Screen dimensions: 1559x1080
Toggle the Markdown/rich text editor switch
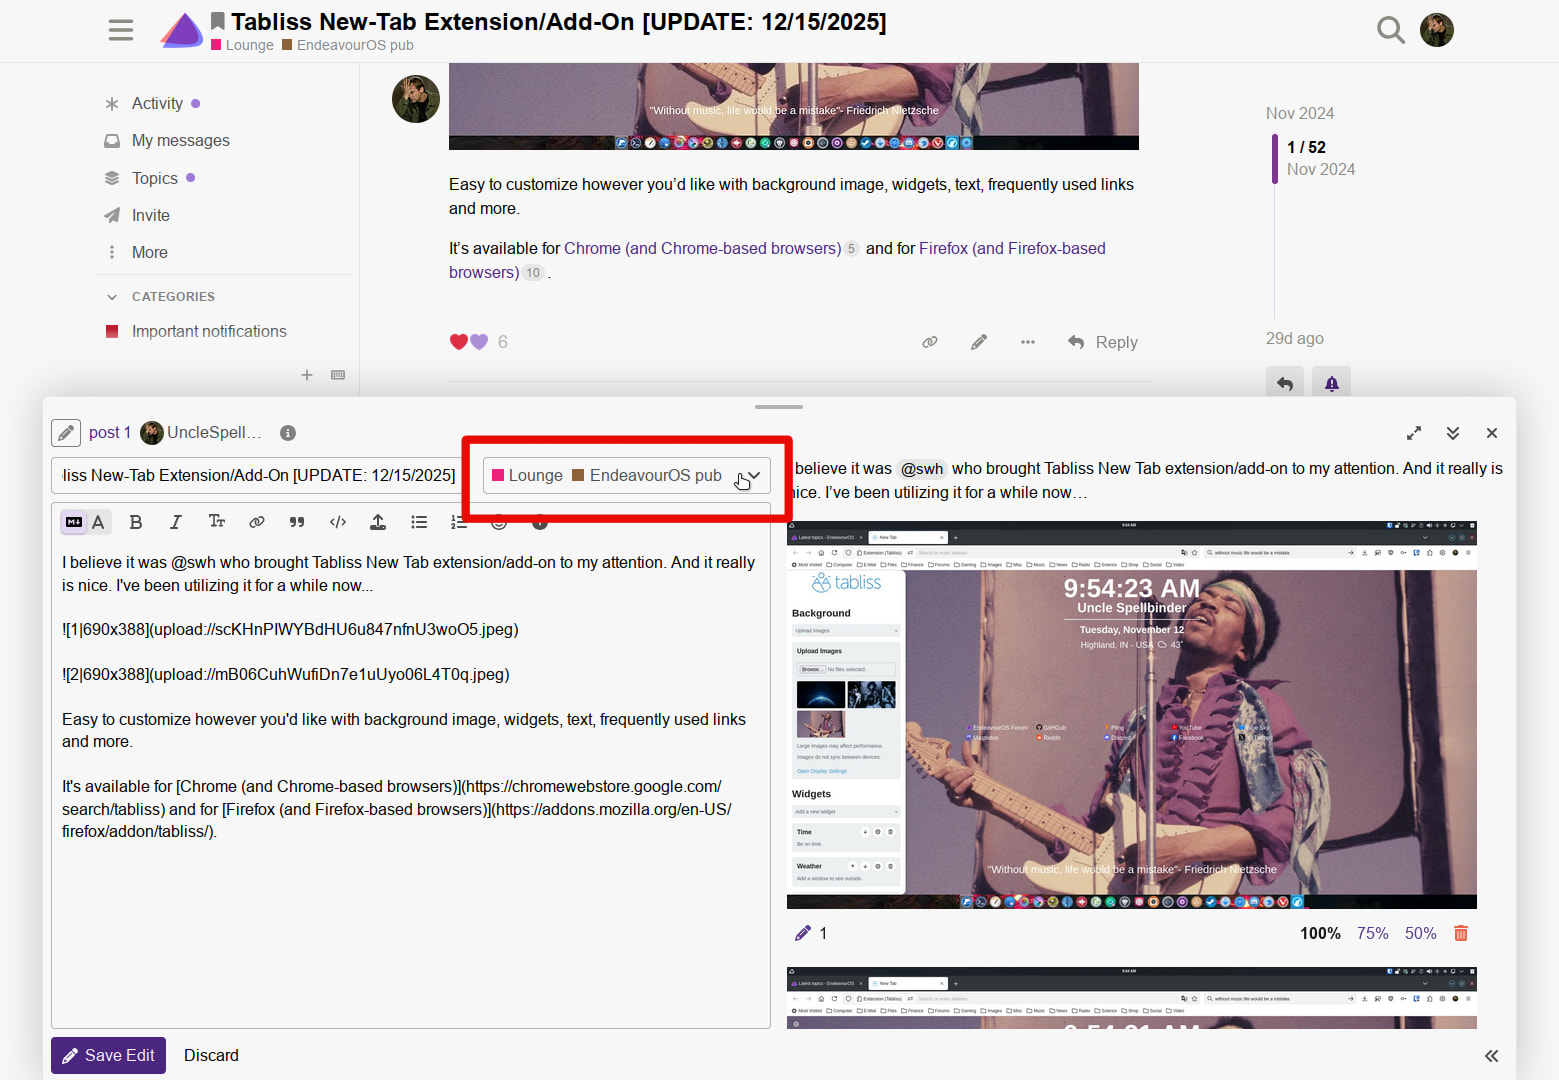pos(85,522)
